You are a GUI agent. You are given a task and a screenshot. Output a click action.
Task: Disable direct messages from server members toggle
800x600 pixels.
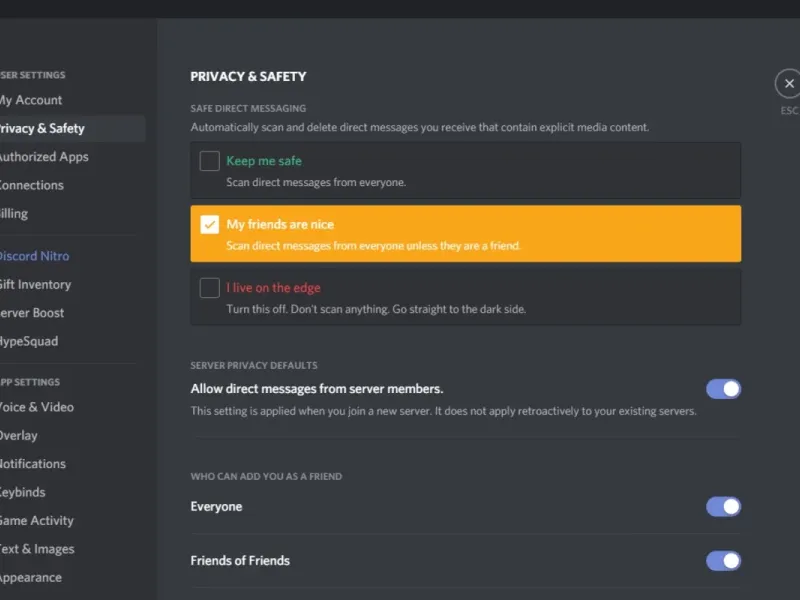[723, 389]
